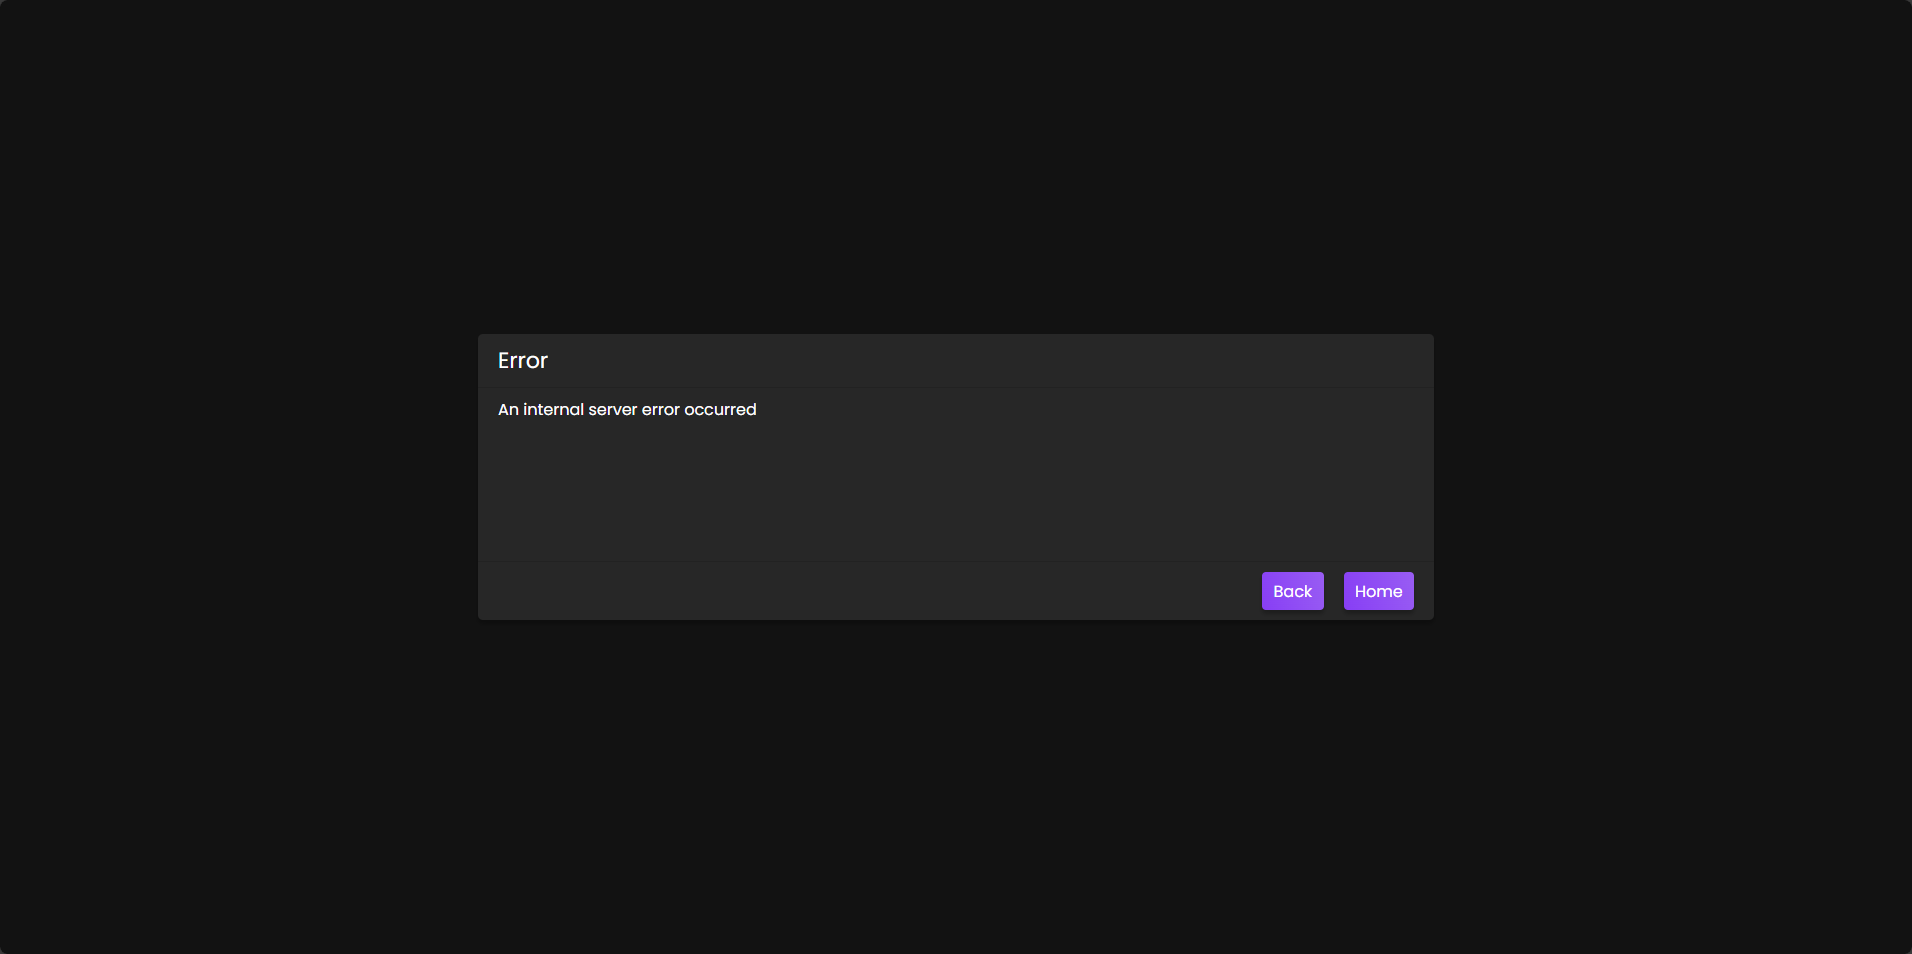Click the purple Back button
Viewport: 1912px width, 954px height.
(1292, 591)
